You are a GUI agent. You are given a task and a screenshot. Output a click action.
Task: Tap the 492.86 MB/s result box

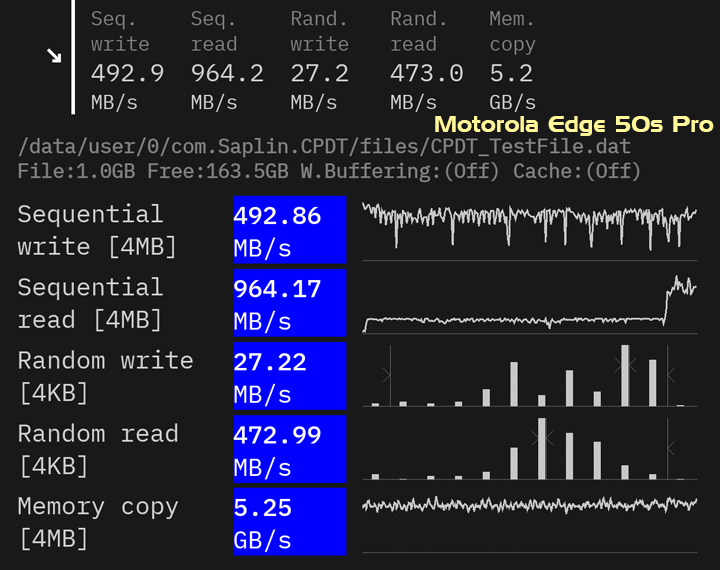290,230
